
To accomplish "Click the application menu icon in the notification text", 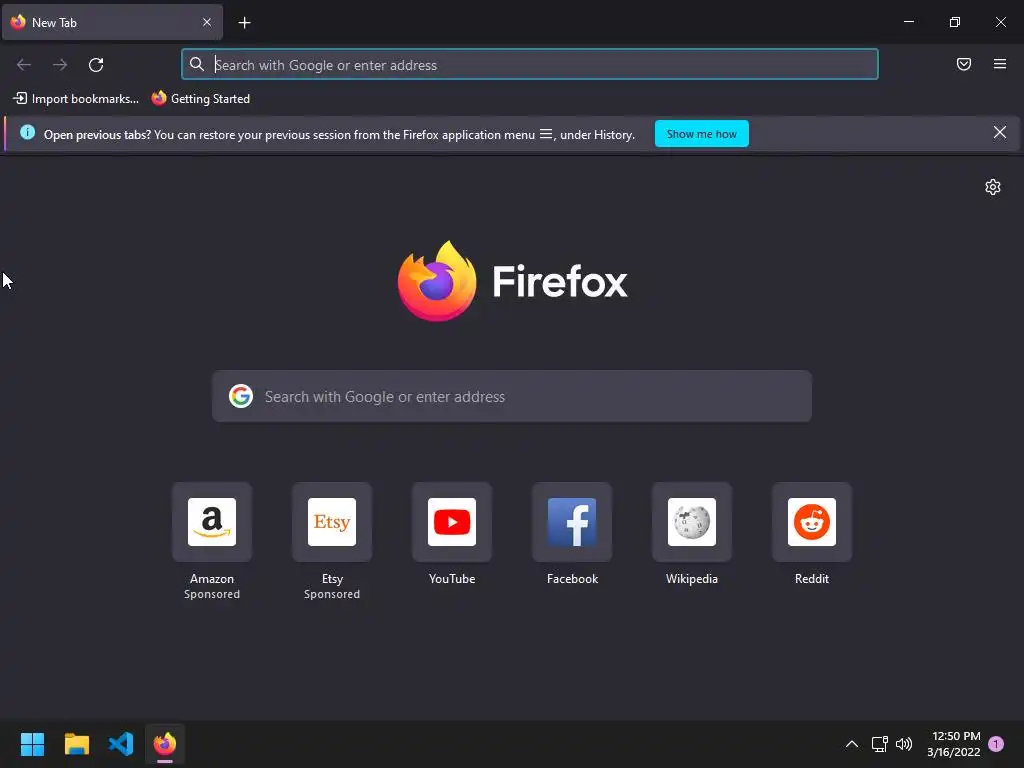I will pyautogui.click(x=545, y=134).
